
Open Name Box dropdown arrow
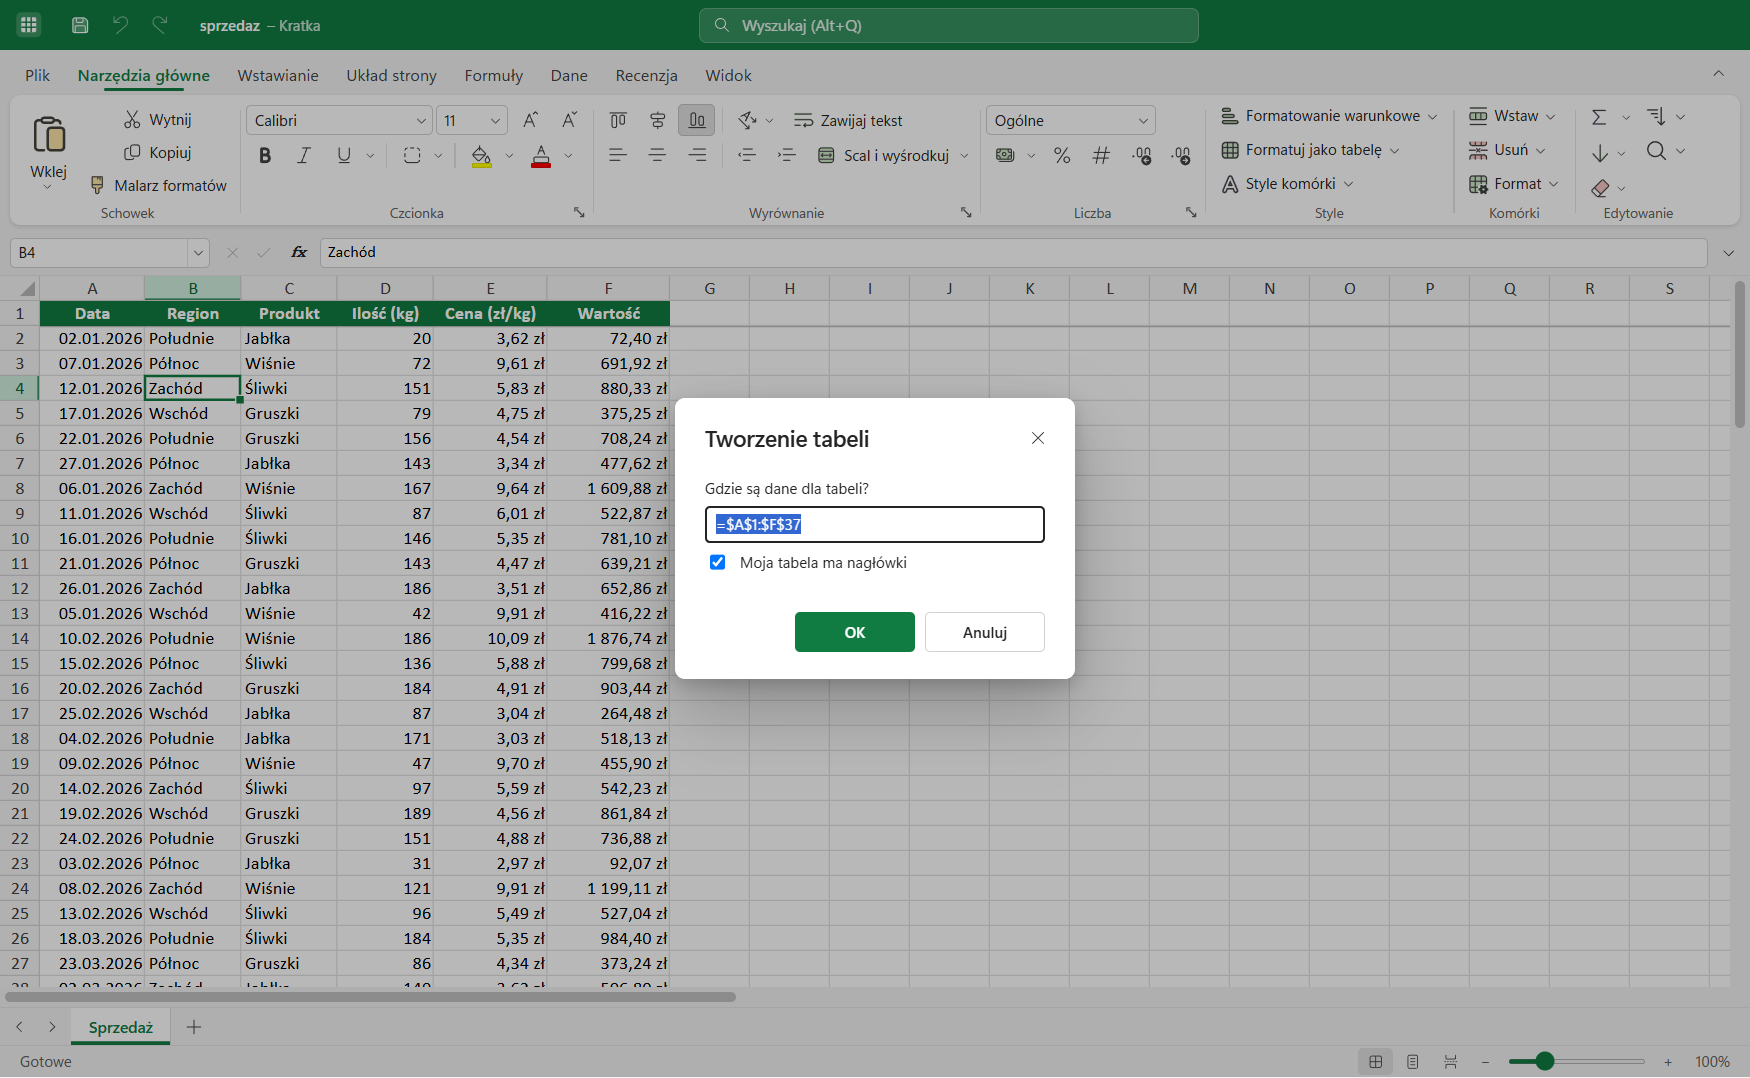coord(198,253)
